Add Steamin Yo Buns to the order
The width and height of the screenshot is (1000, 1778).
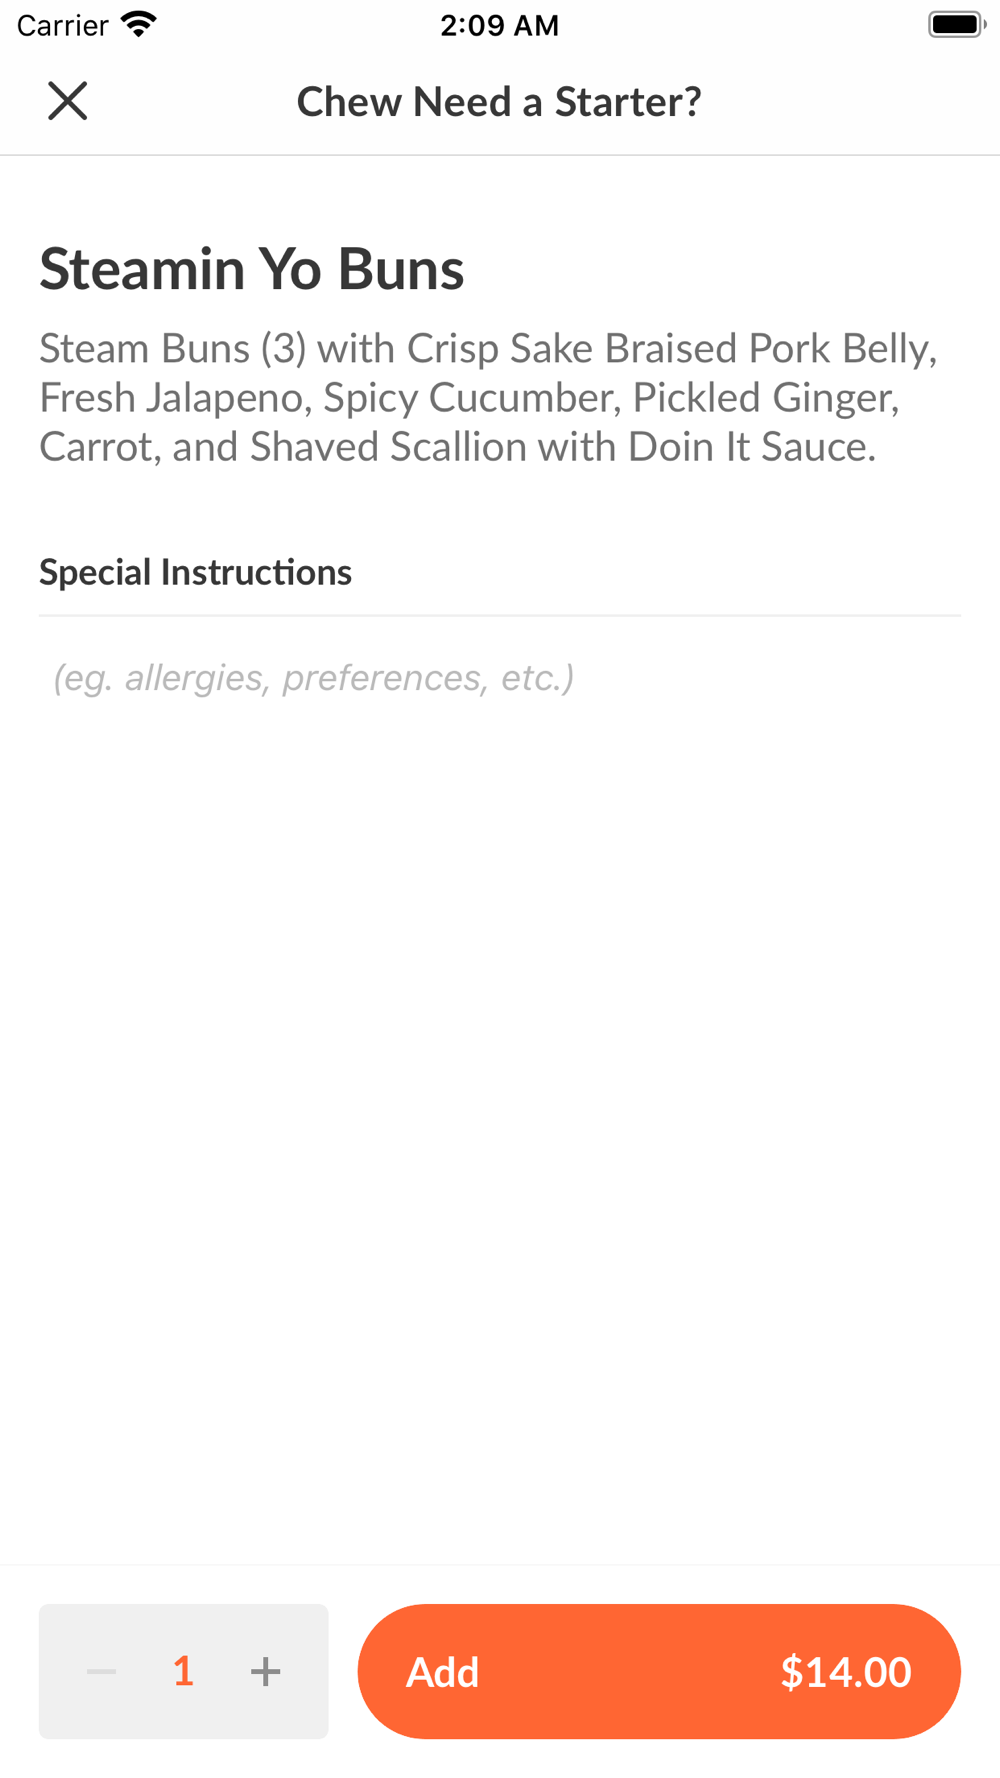(x=658, y=1671)
